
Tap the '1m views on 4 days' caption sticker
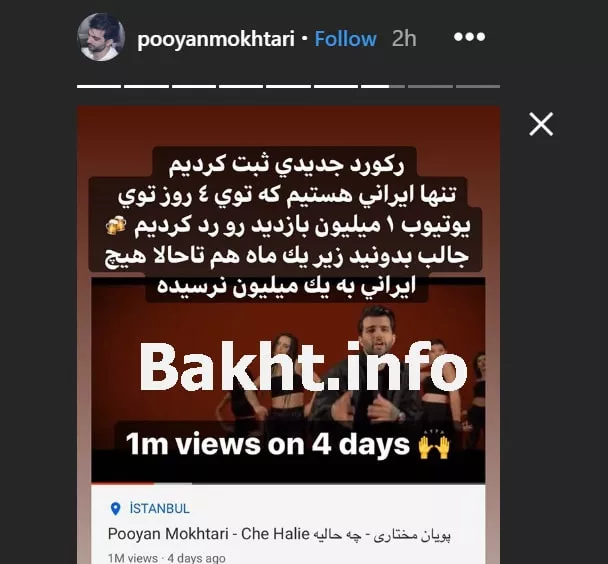tap(288, 445)
